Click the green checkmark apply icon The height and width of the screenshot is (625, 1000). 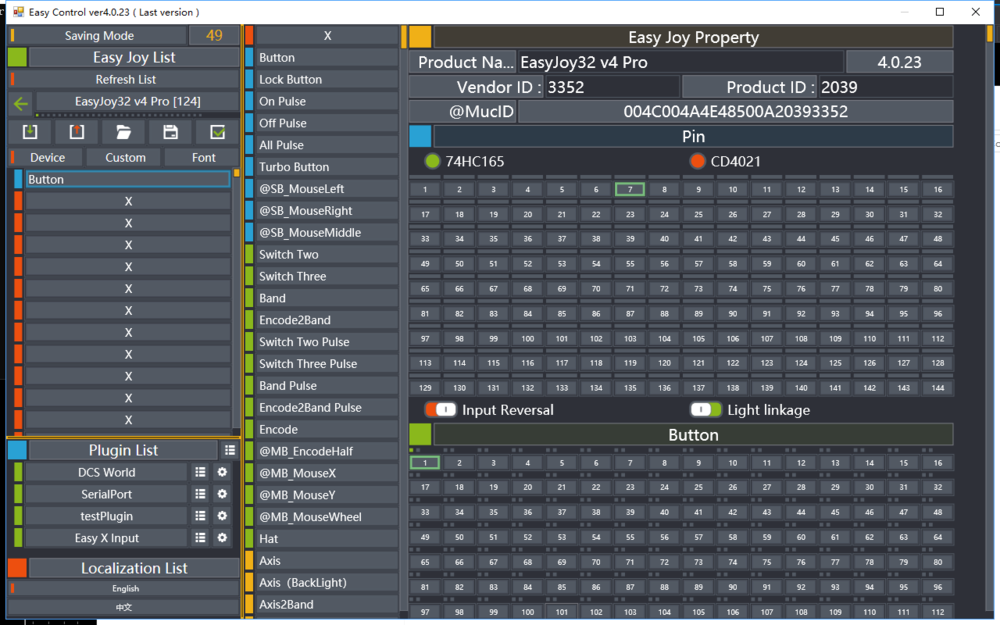pyautogui.click(x=217, y=132)
